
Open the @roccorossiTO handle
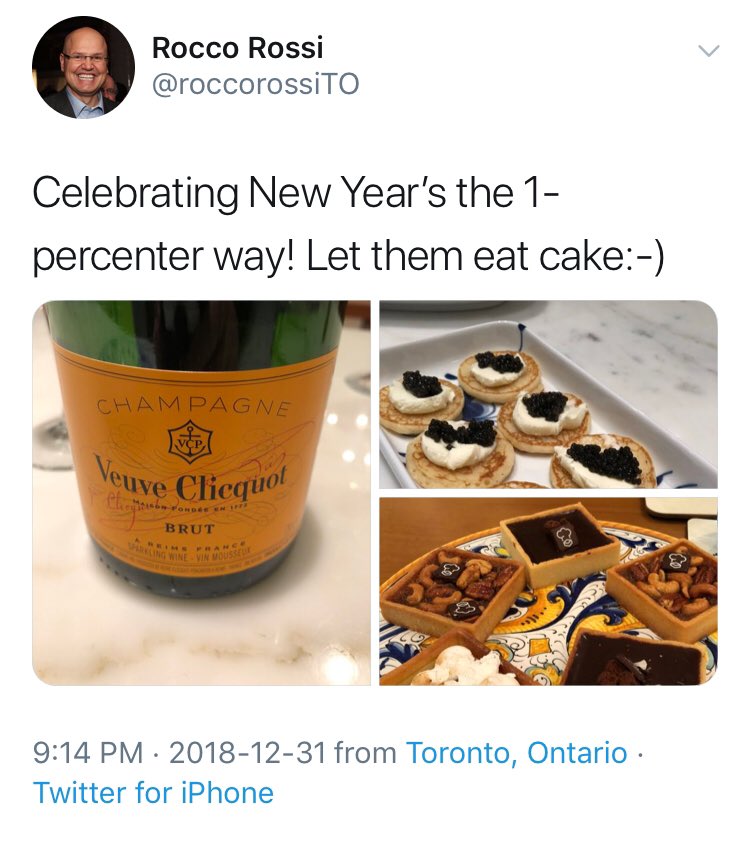click(x=256, y=84)
